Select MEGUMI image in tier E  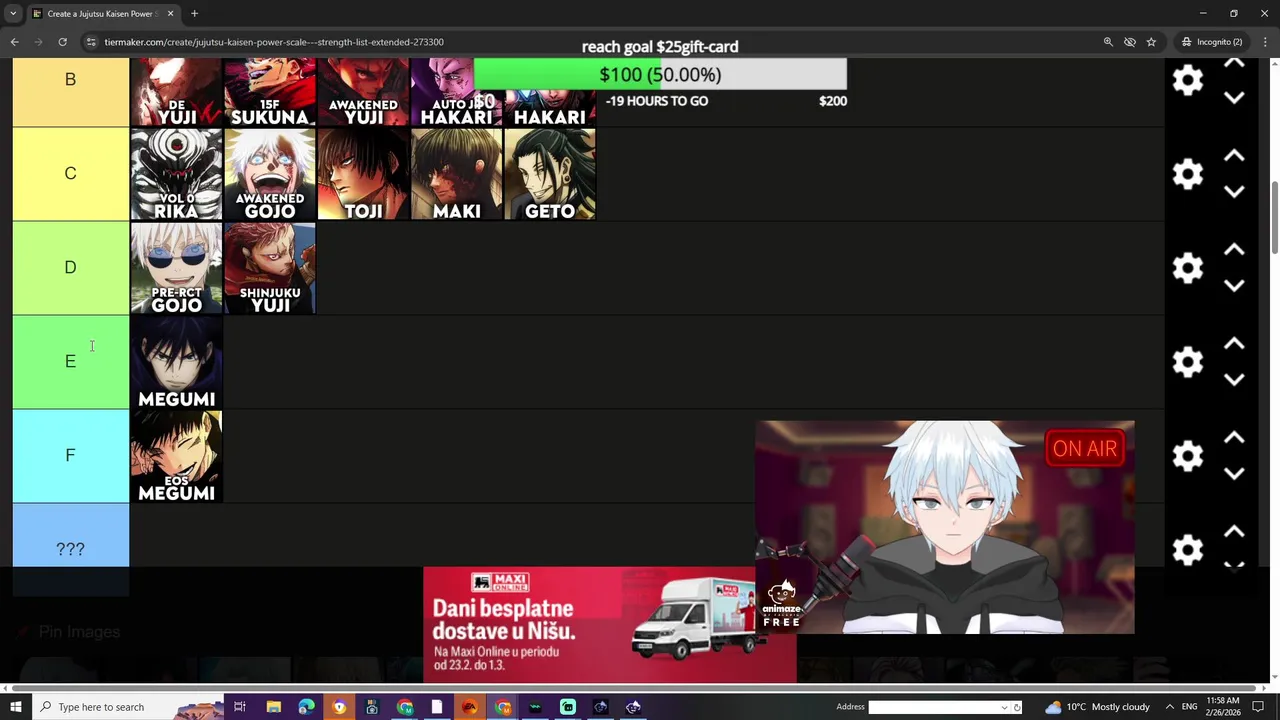(176, 362)
